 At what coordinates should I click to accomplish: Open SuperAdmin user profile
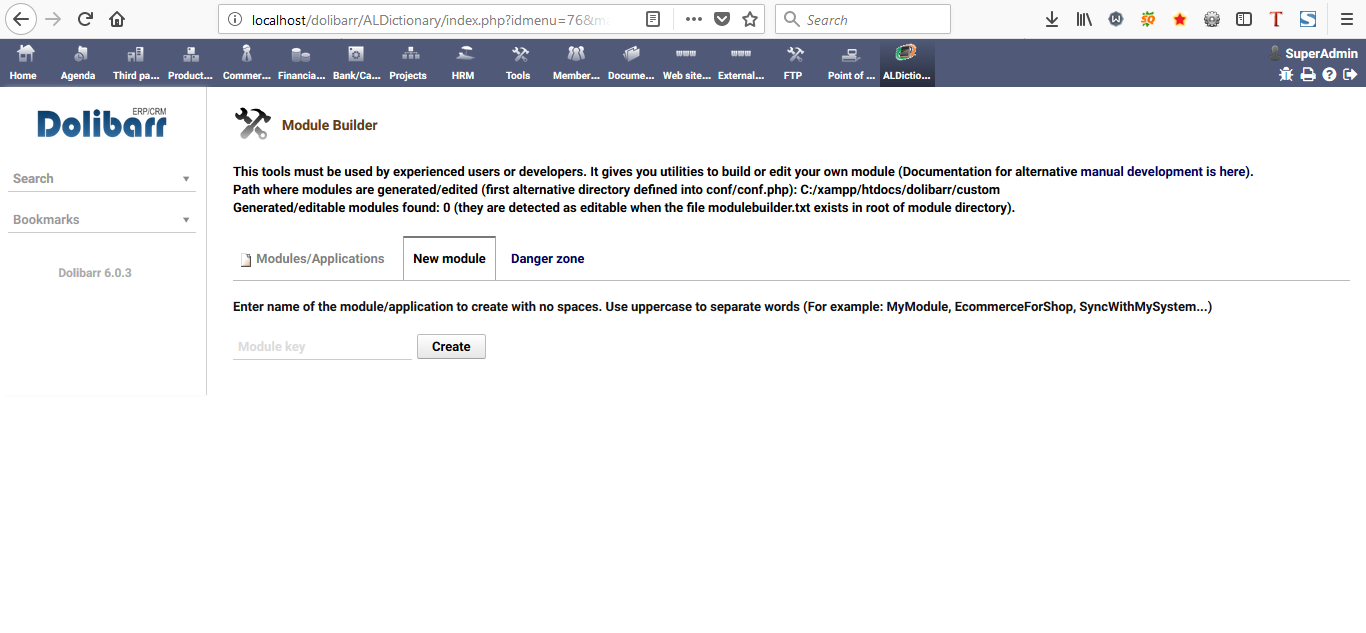click(1321, 53)
